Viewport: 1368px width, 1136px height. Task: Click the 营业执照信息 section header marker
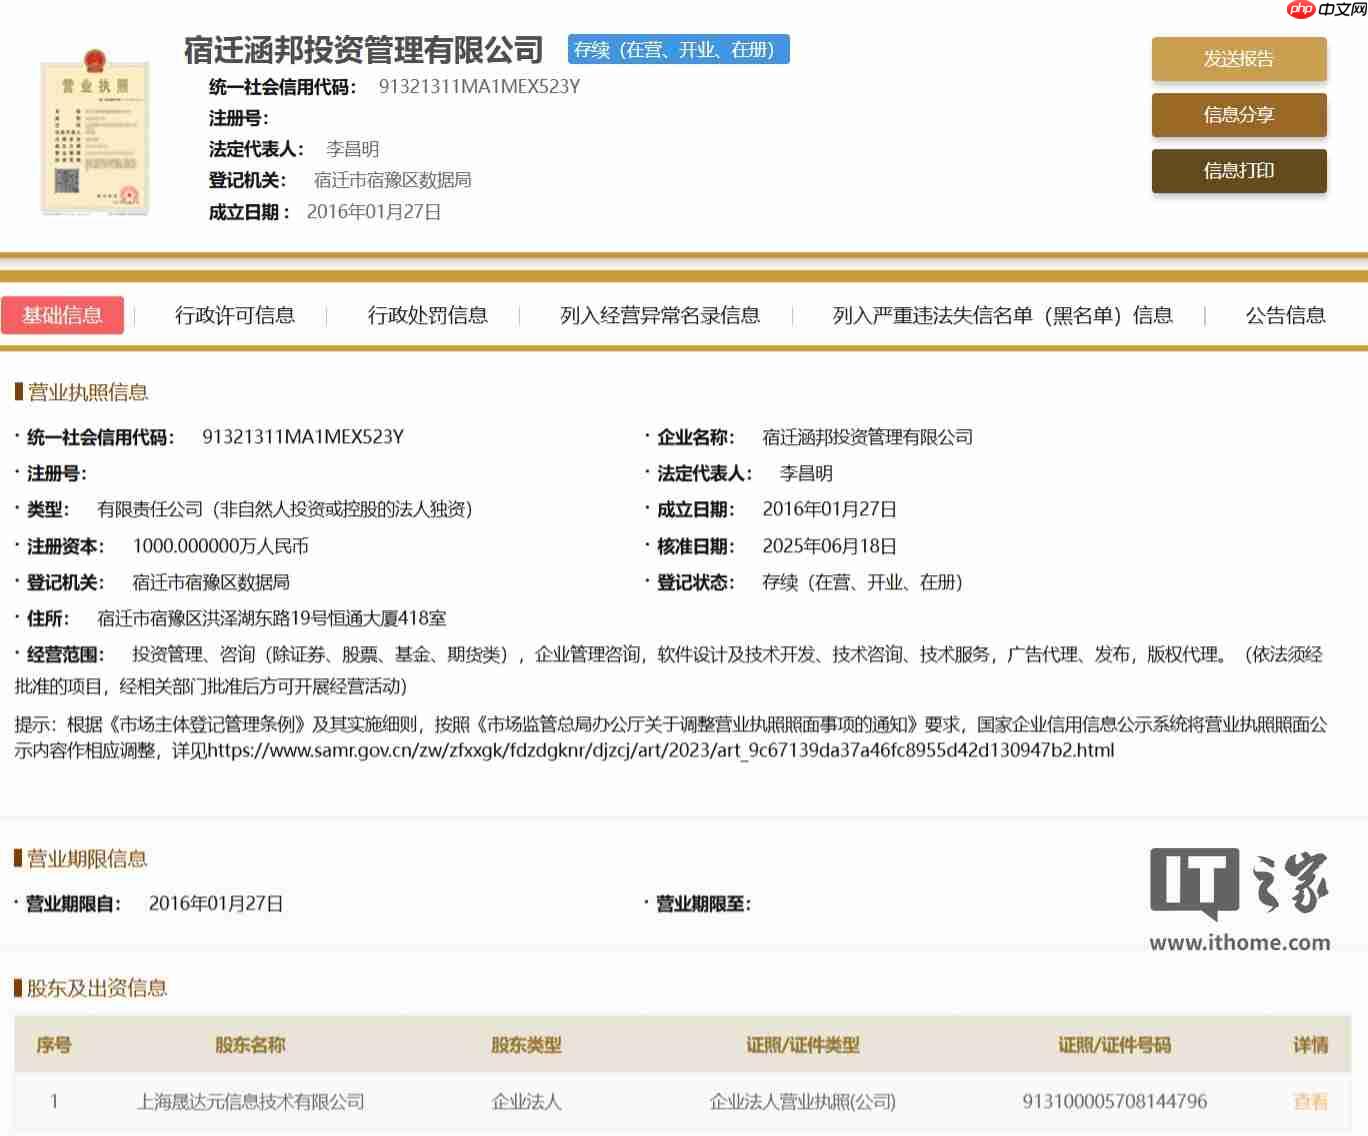click(16, 392)
